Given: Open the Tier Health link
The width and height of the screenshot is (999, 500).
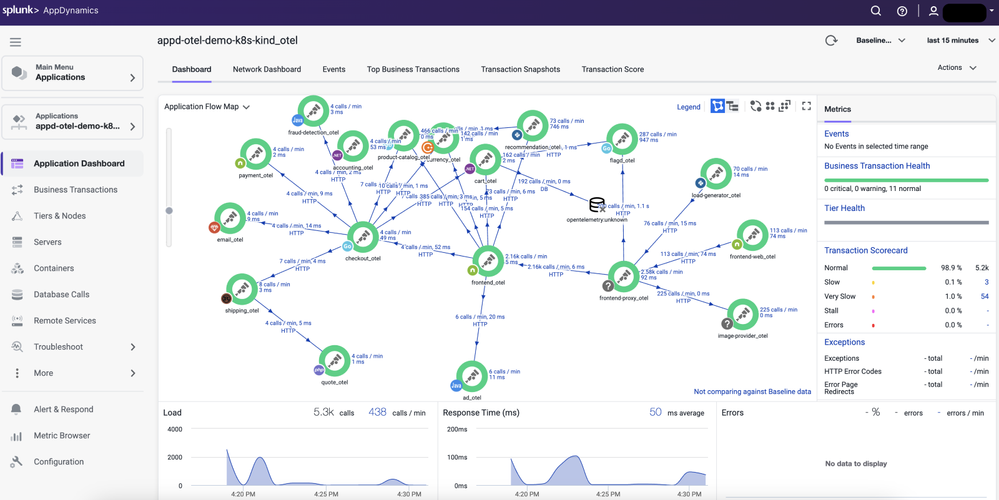Looking at the screenshot, I should point(844,208).
